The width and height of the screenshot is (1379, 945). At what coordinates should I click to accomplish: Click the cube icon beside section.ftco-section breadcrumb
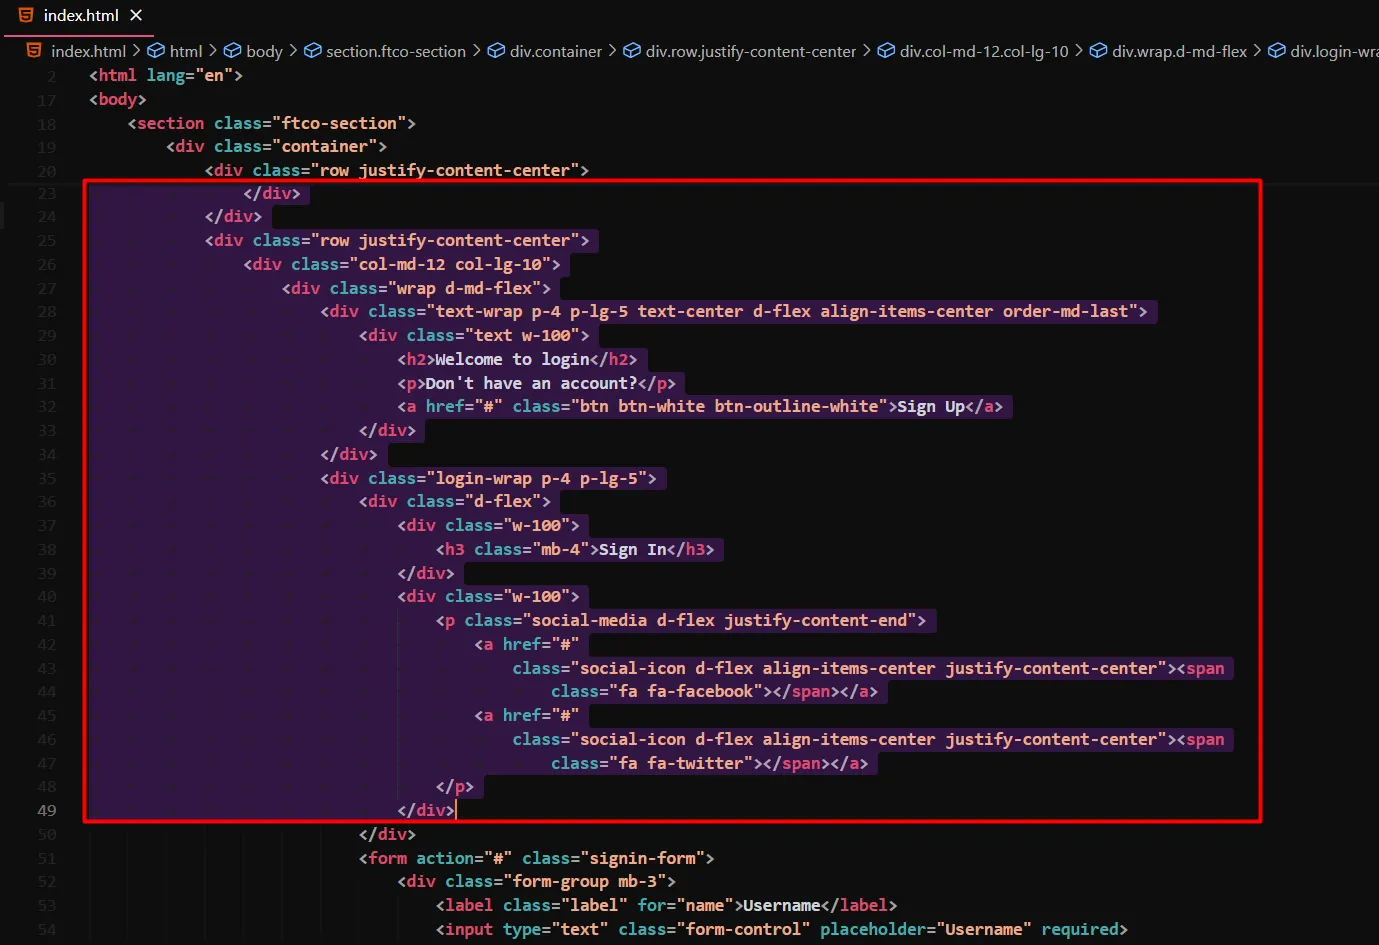click(312, 51)
